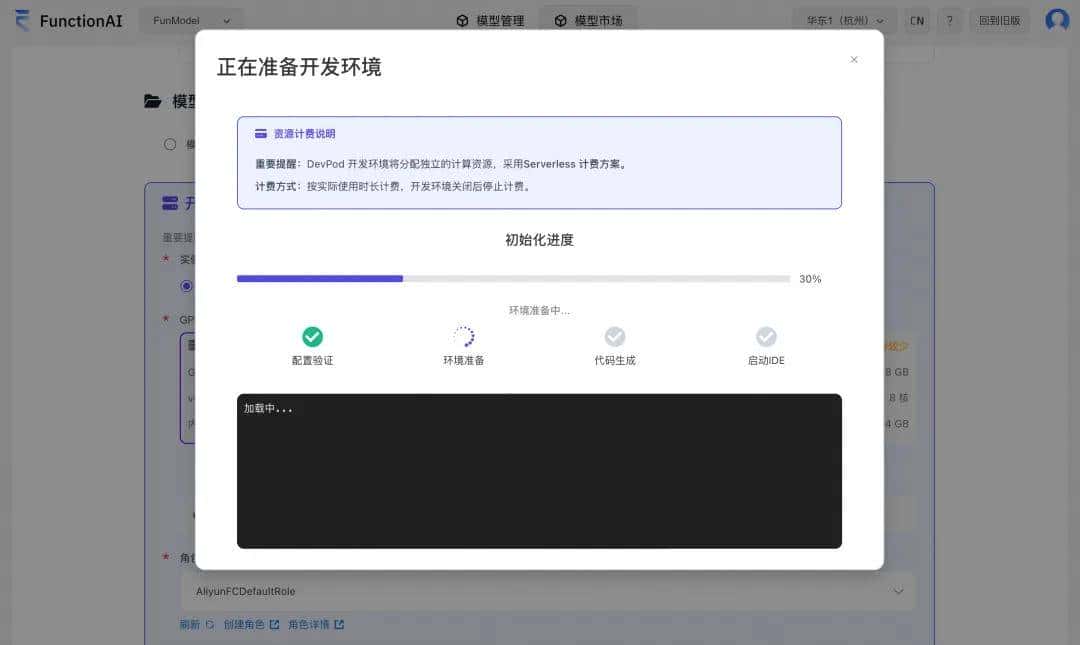Open help via the question mark button
This screenshot has height=645, width=1080.
[x=950, y=20]
